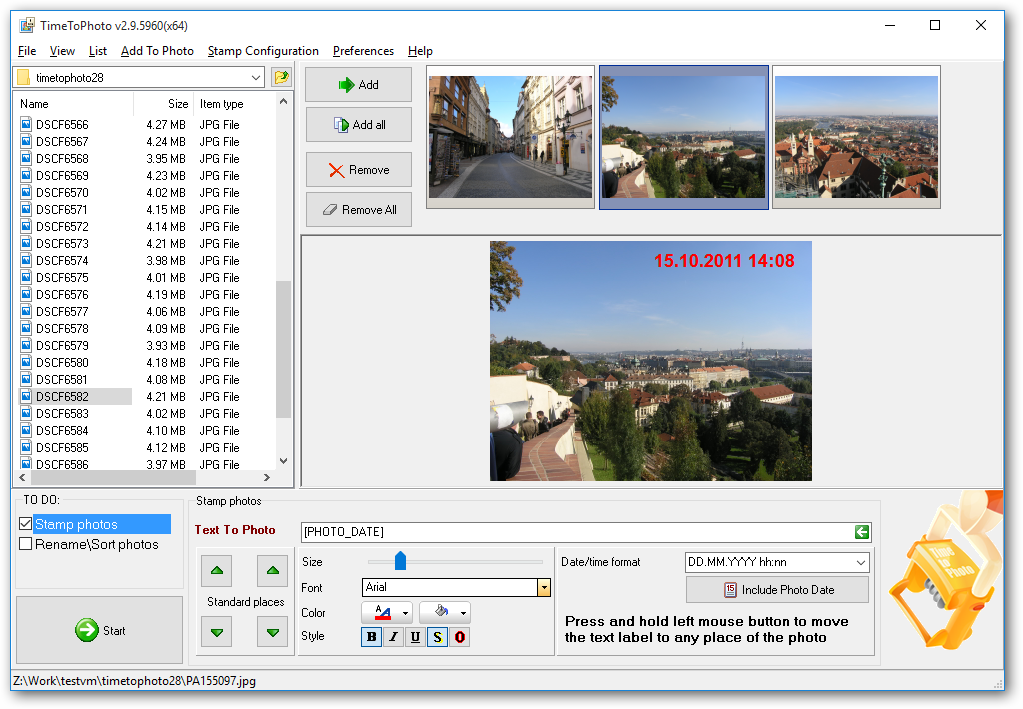Toggle text shadow style button
This screenshot has height=709, width=1023.
tap(438, 637)
